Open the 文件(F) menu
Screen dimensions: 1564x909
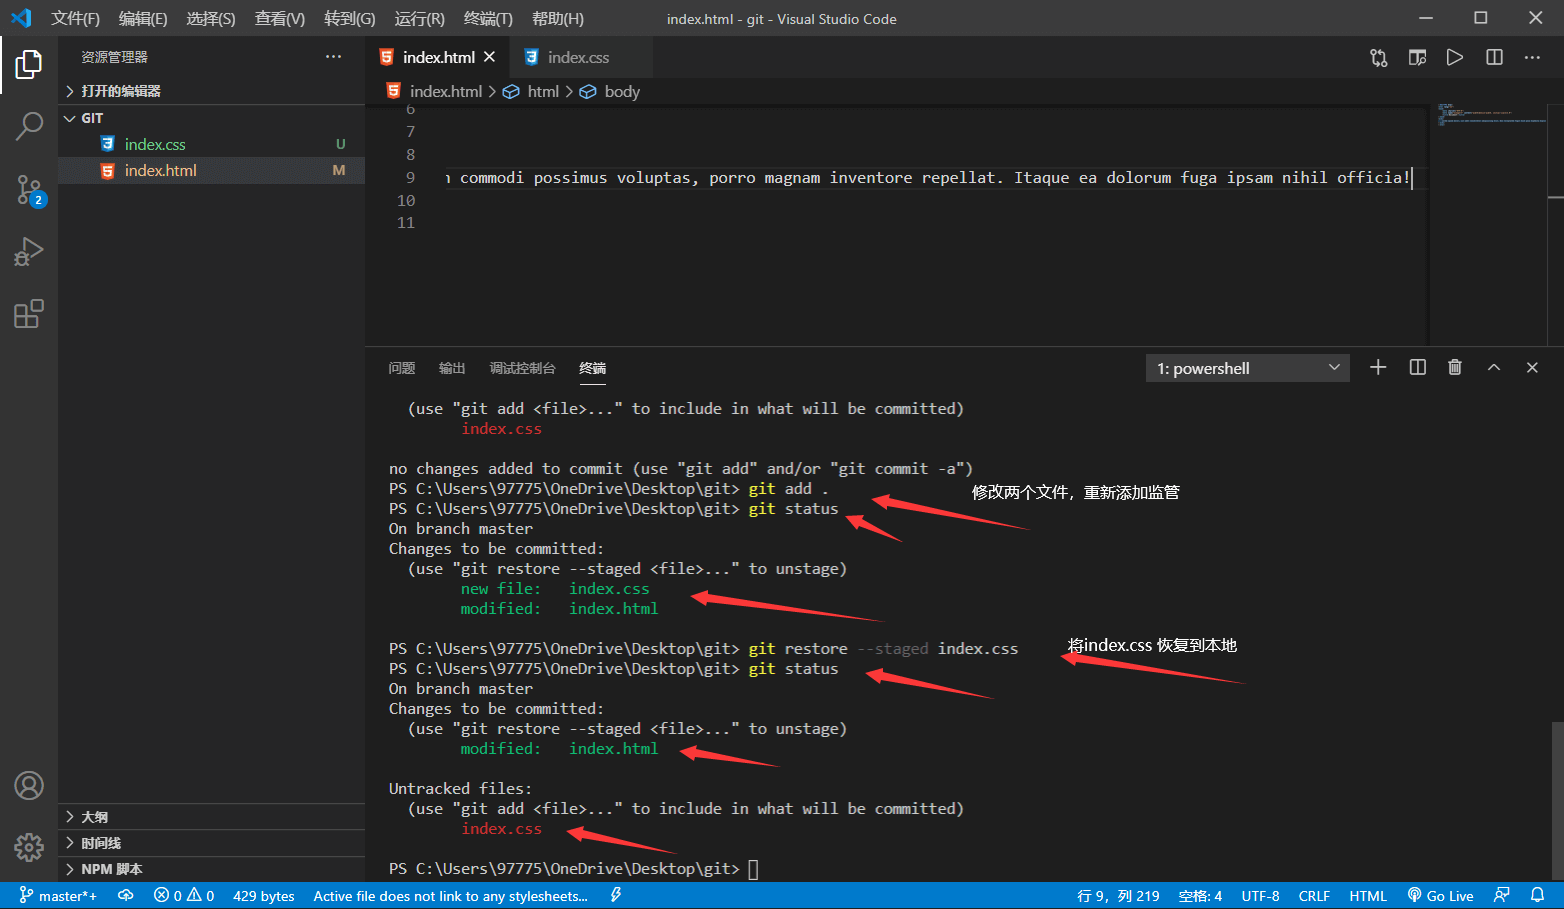point(76,18)
